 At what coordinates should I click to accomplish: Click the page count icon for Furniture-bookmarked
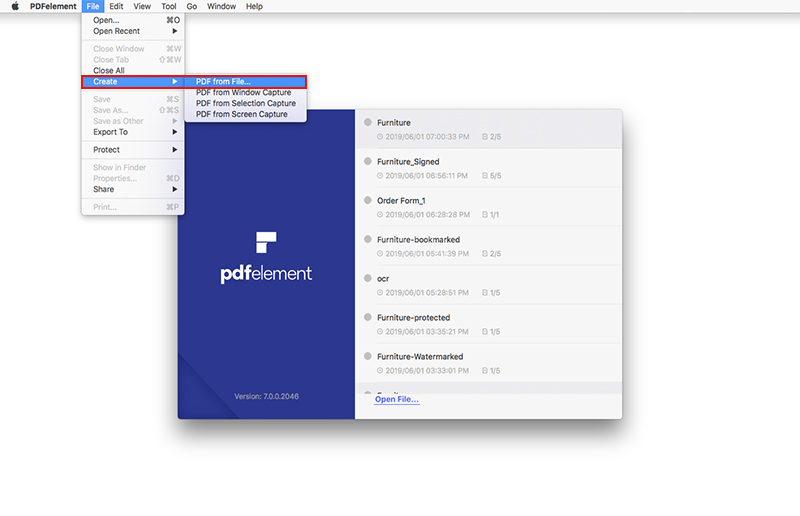click(486, 254)
